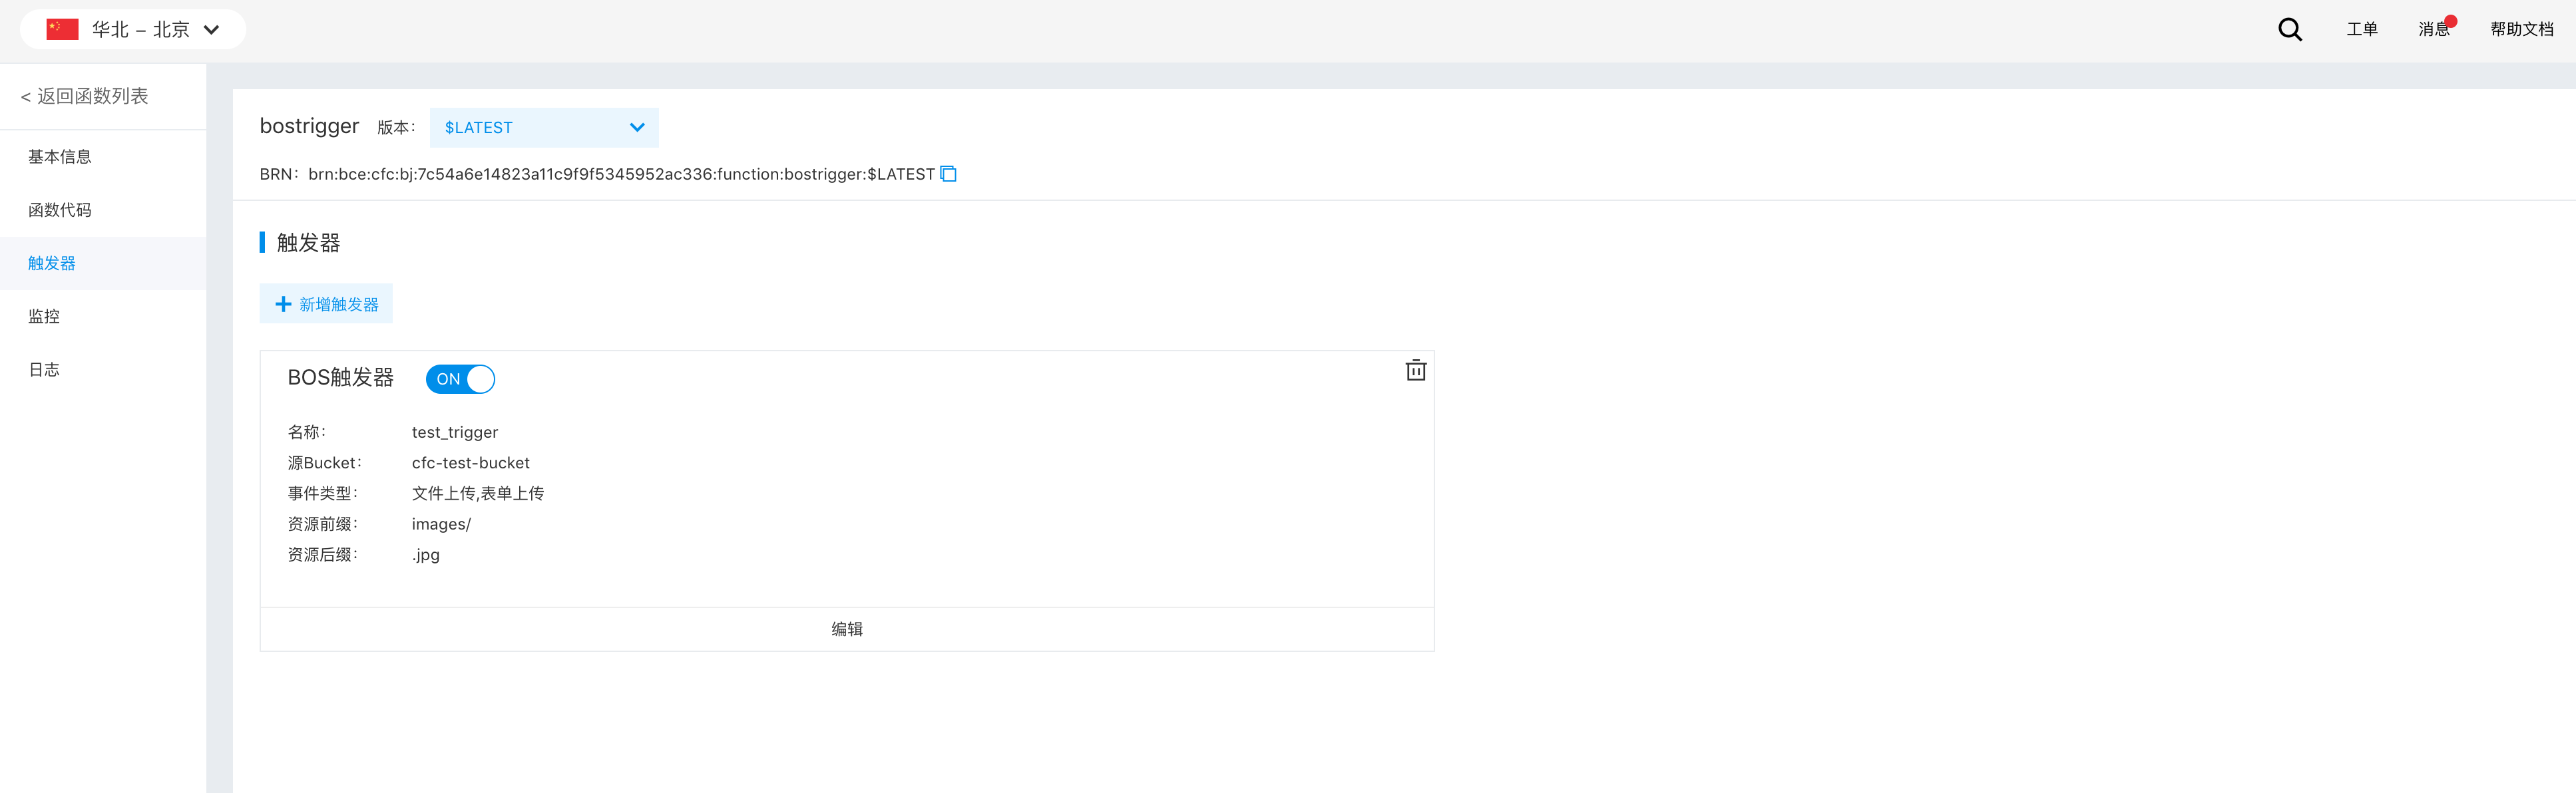This screenshot has width=2576, height=793.
Task: Open 帮助文档 help link
Action: tap(2521, 29)
